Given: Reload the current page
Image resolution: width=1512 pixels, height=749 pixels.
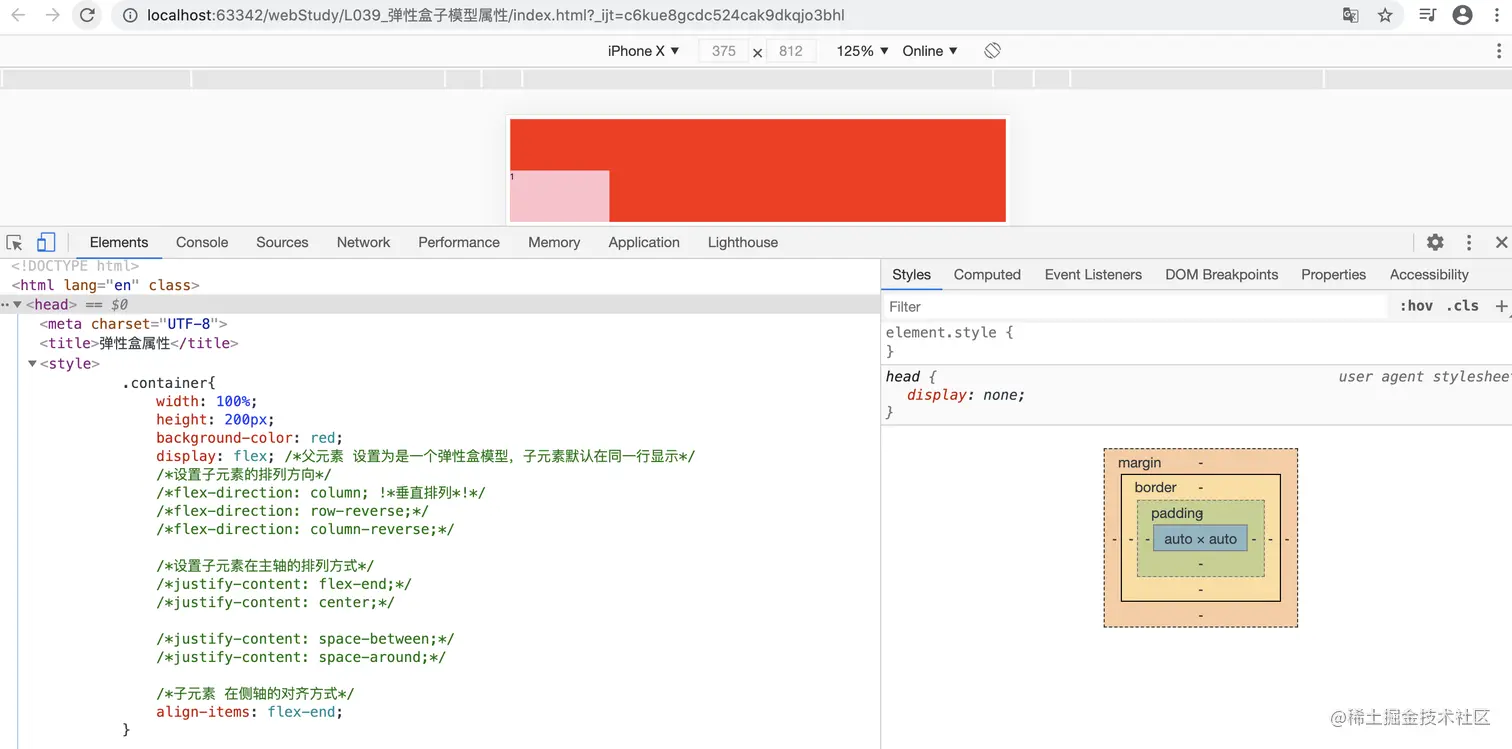Looking at the screenshot, I should 87,15.
